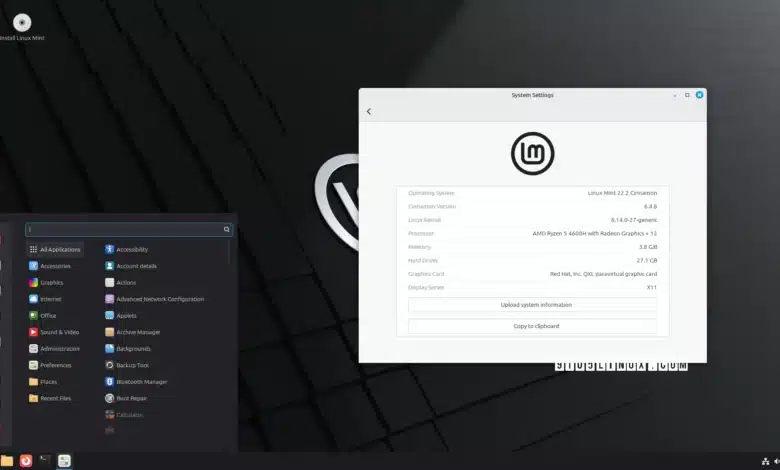Go back in System Settings

[369, 111]
